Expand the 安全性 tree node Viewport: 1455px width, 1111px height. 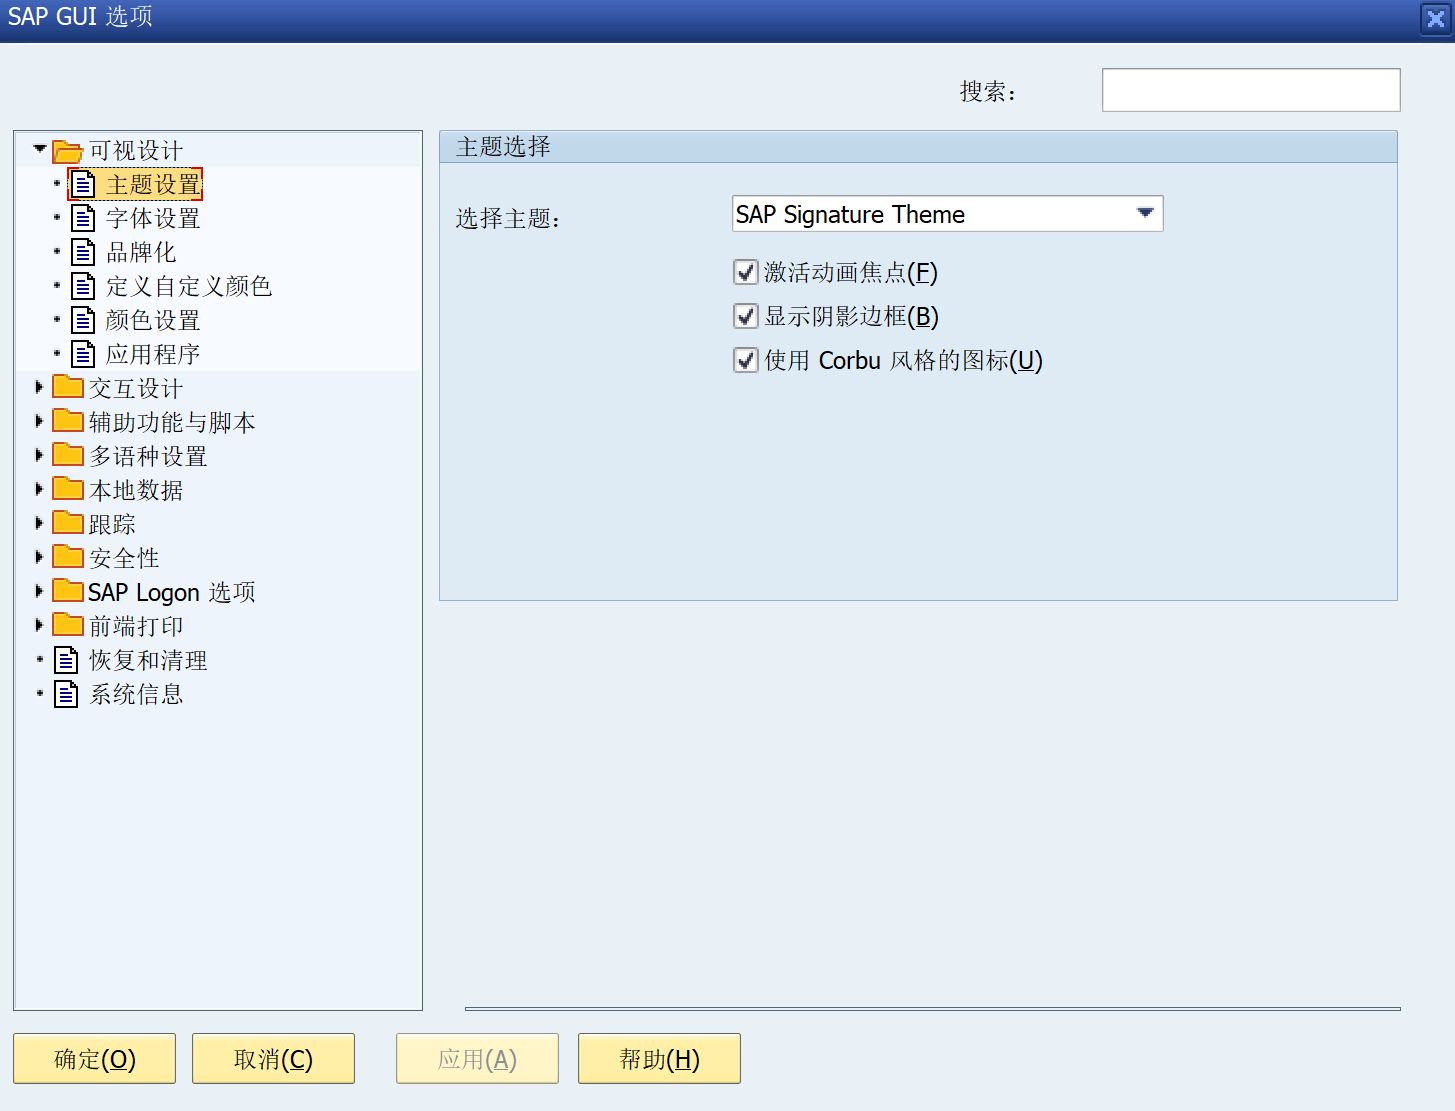click(38, 557)
